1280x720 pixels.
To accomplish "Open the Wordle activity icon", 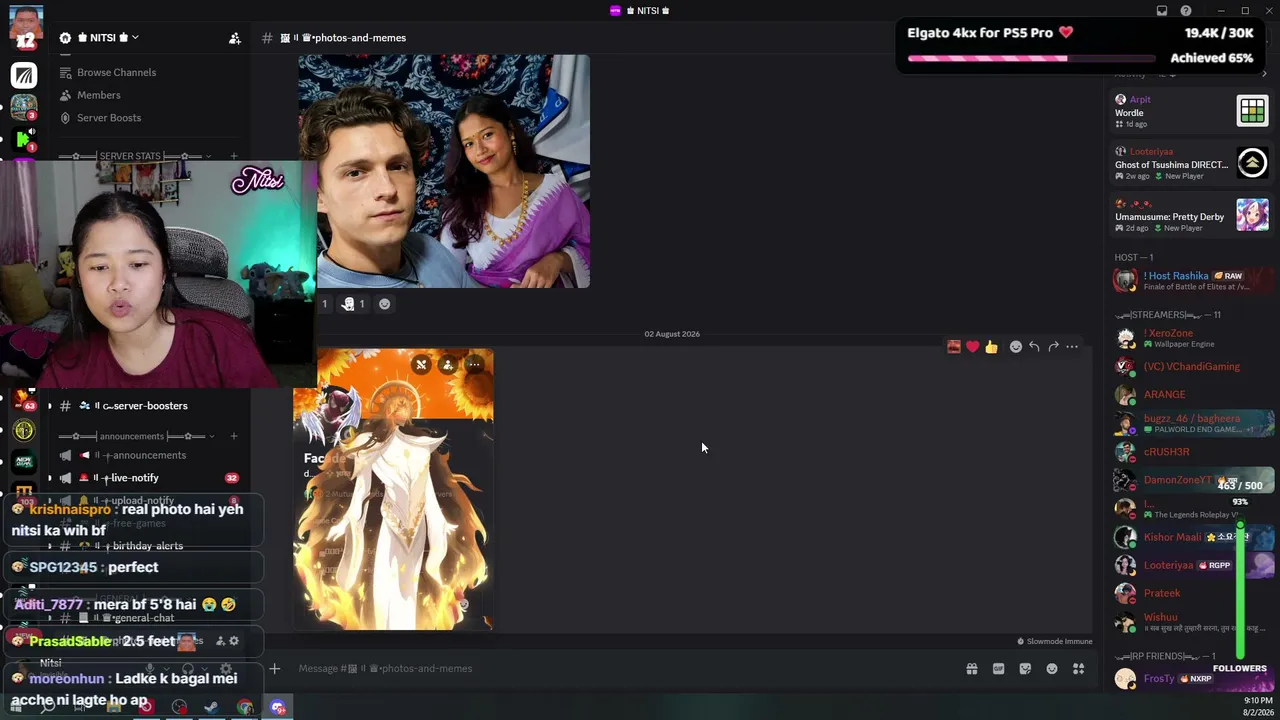I will pyautogui.click(x=1252, y=111).
